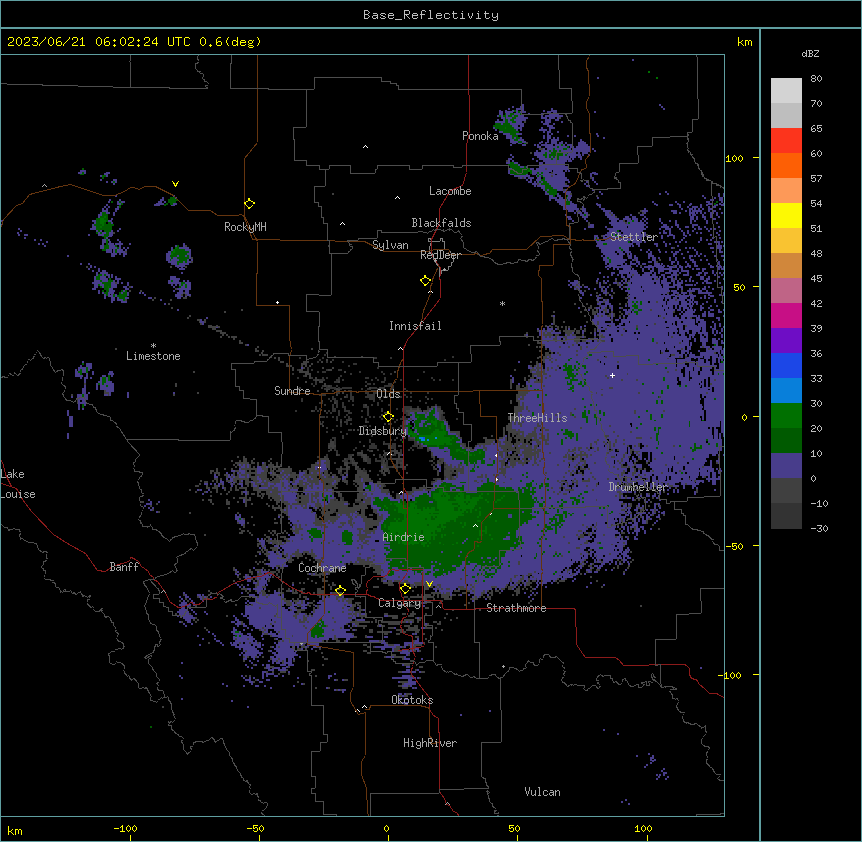Click the -100 tick on the bottom axis
Image resolution: width=862 pixels, height=842 pixels.
[x=125, y=828]
